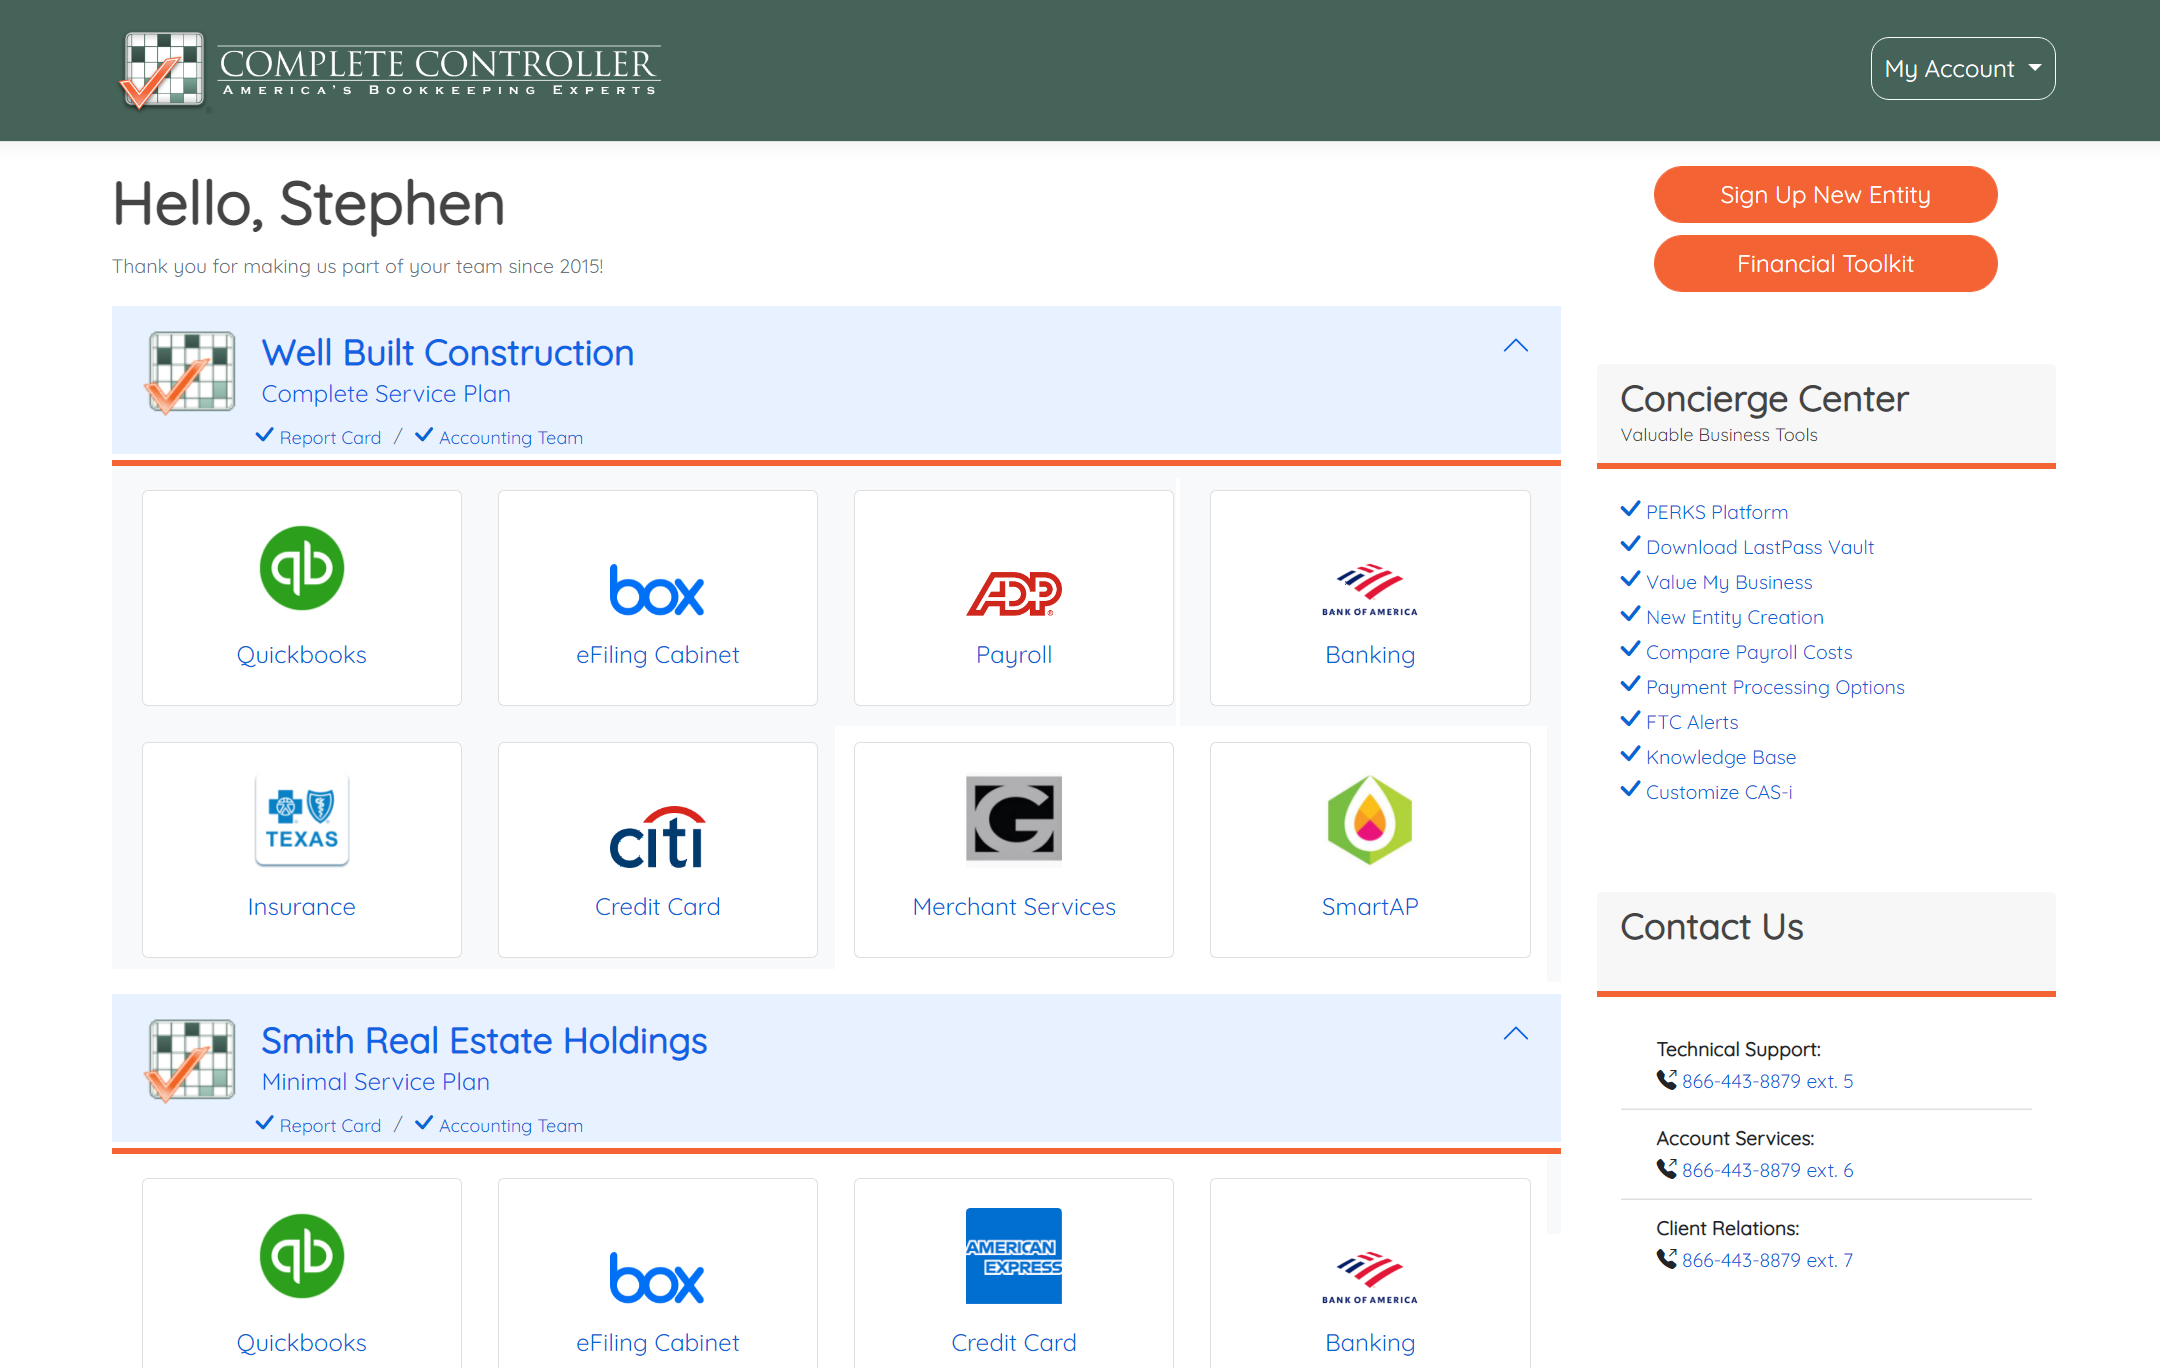
Task: Open the Smith Real Estate Holdings entity name link
Action: click(x=484, y=1041)
